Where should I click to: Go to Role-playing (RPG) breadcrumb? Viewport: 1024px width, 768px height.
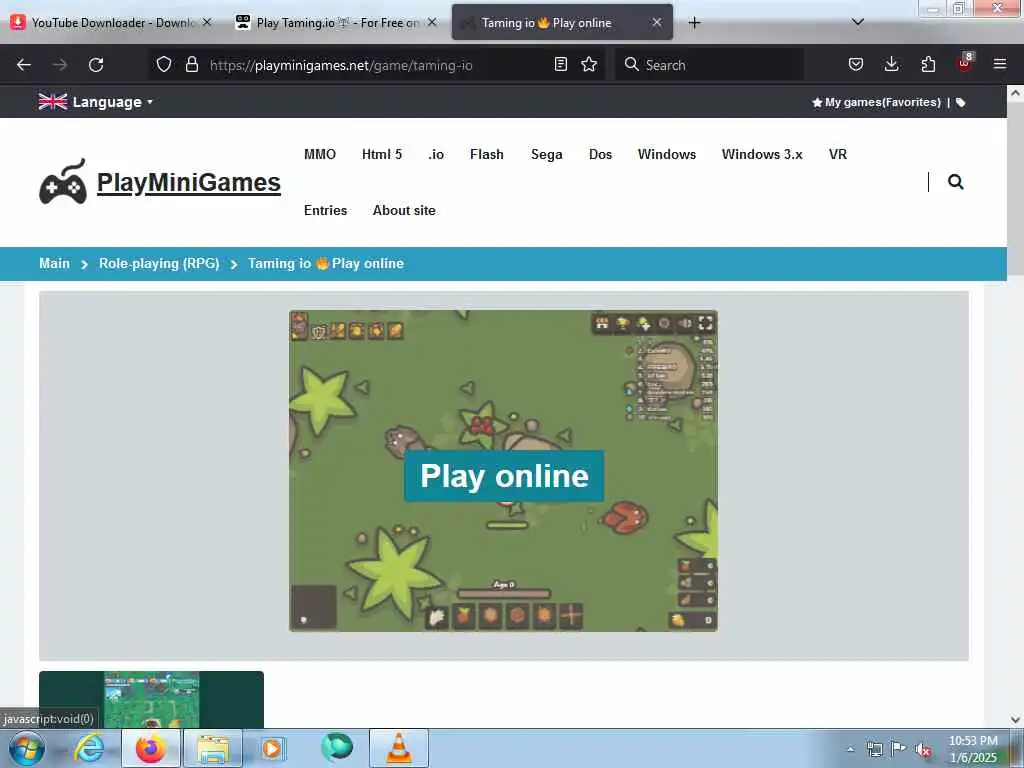(x=159, y=263)
